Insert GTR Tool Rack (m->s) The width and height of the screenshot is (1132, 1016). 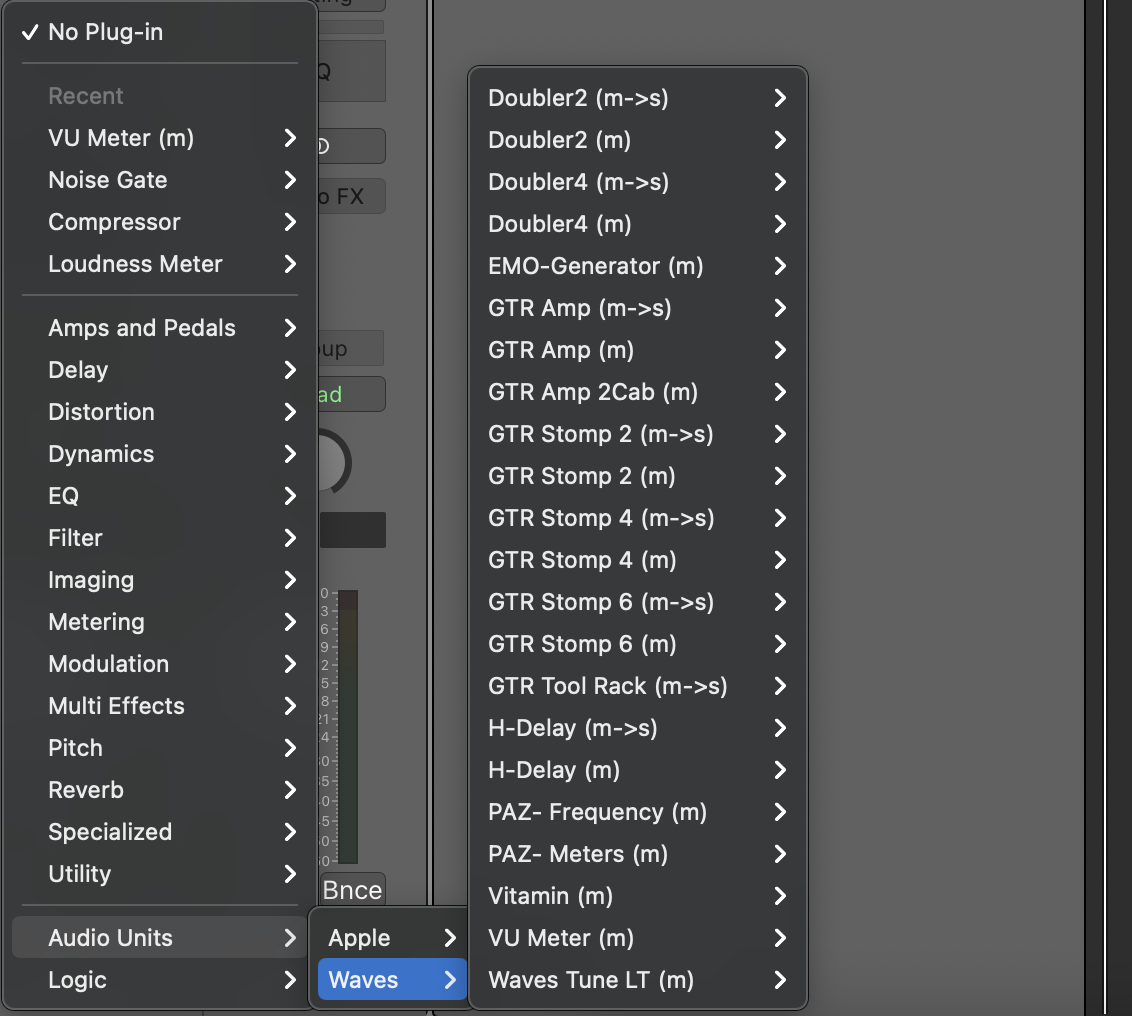(607, 686)
